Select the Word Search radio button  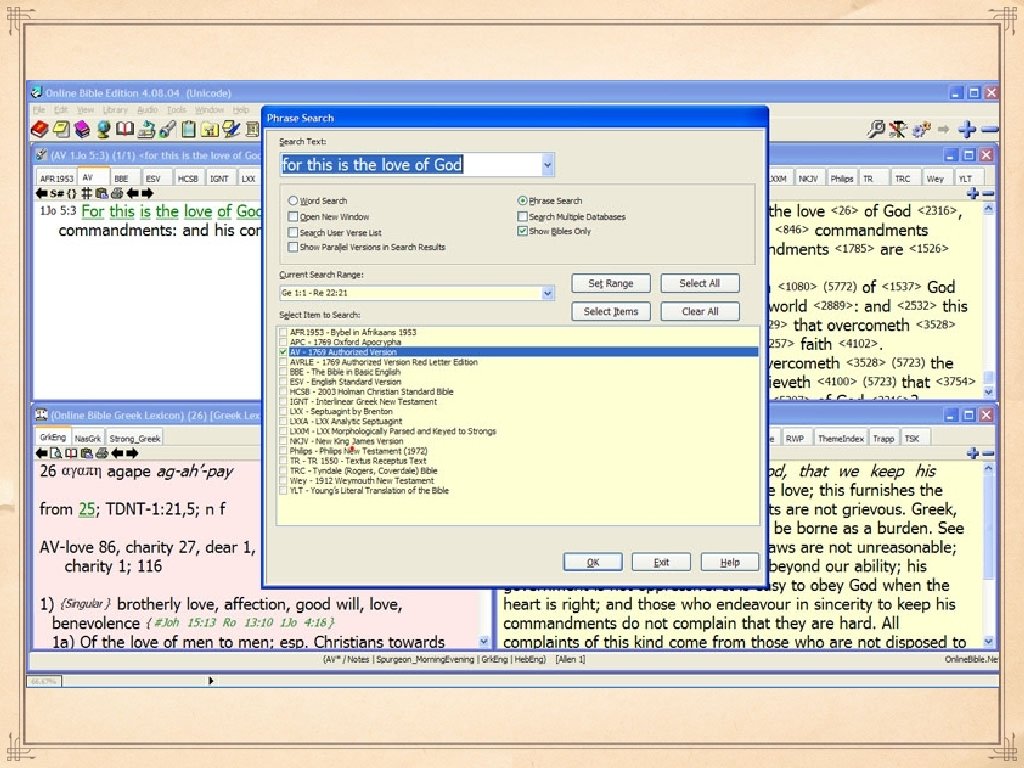(x=293, y=200)
